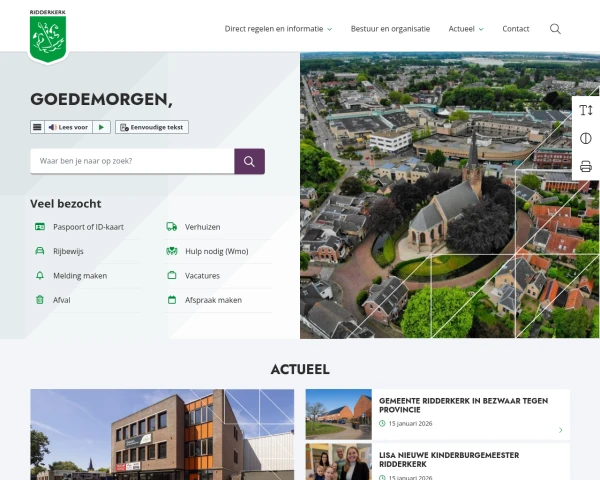This screenshot has width=600, height=480.
Task: Click the large brick building news image
Action: (162, 434)
